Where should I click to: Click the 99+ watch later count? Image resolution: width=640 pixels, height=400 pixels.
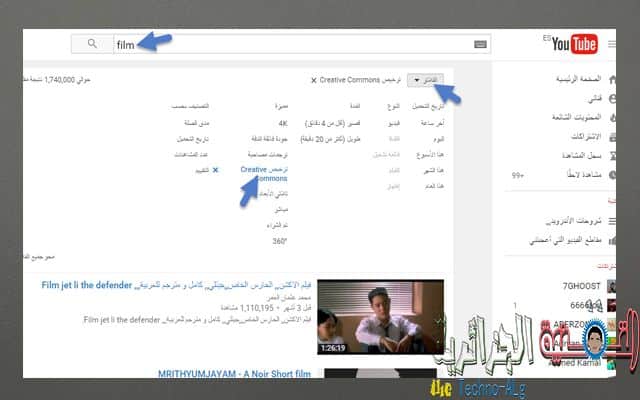pyautogui.click(x=518, y=175)
